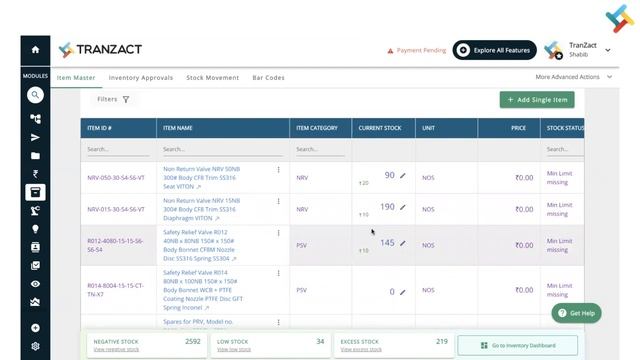Open the checklist tasks module icon

[x=36, y=266]
